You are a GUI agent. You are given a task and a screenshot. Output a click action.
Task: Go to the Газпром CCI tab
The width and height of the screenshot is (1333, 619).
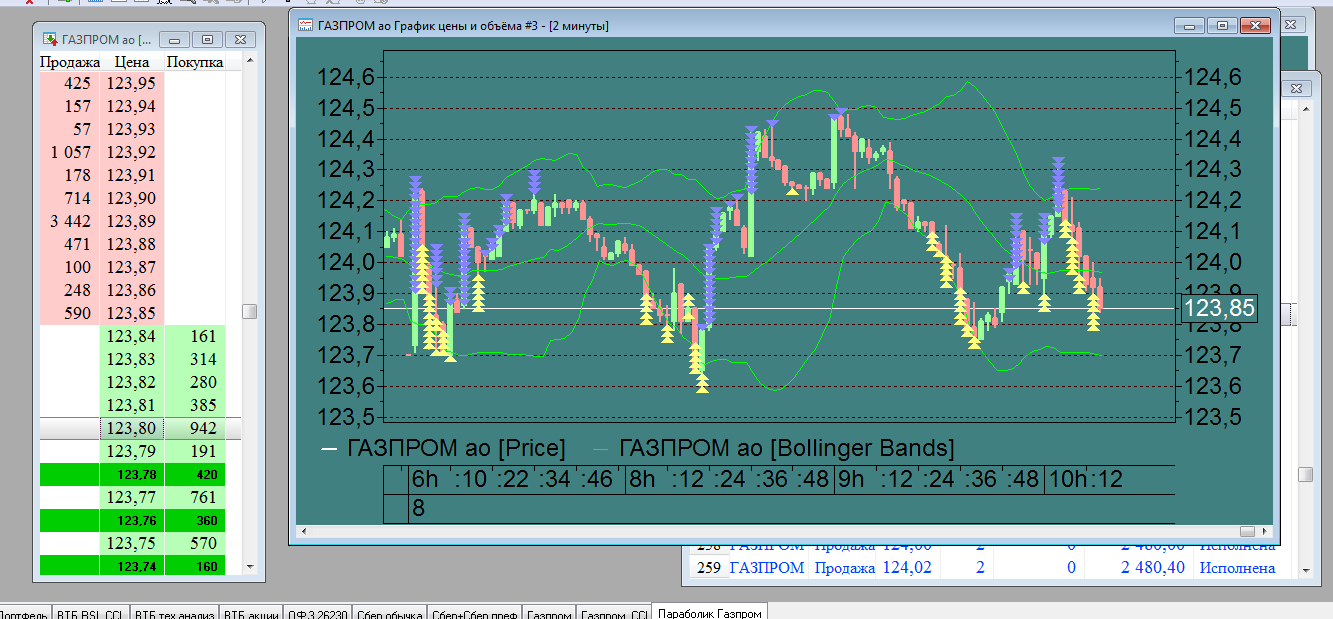coord(614,613)
